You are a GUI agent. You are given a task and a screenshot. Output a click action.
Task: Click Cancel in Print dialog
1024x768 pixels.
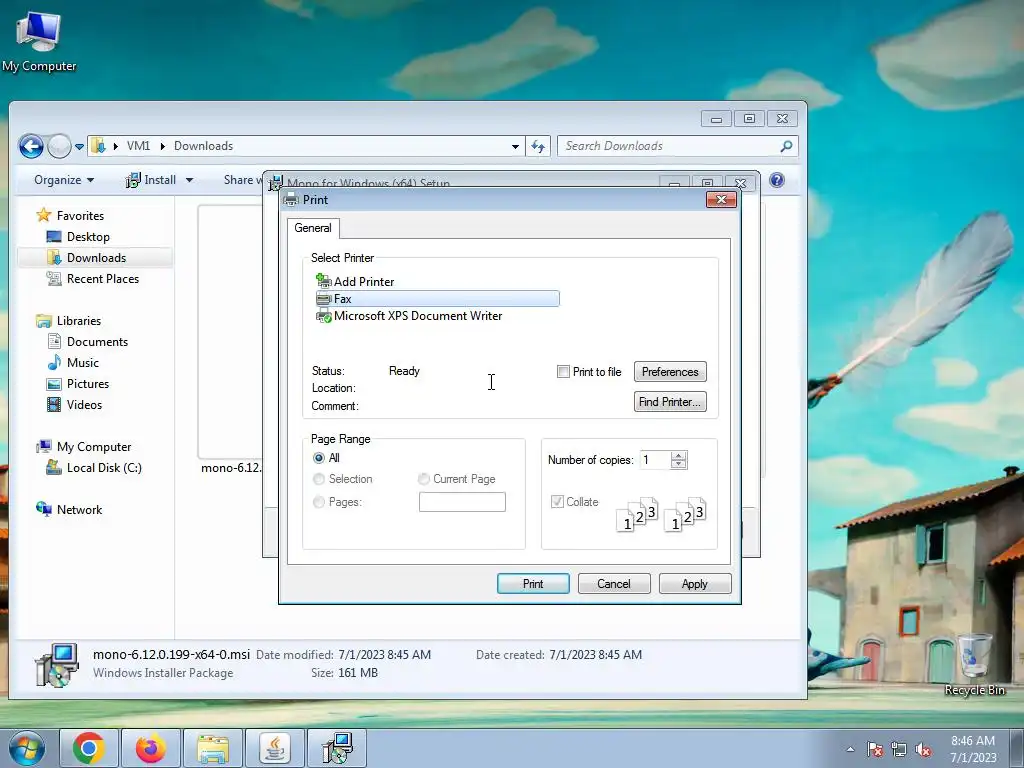[614, 584]
